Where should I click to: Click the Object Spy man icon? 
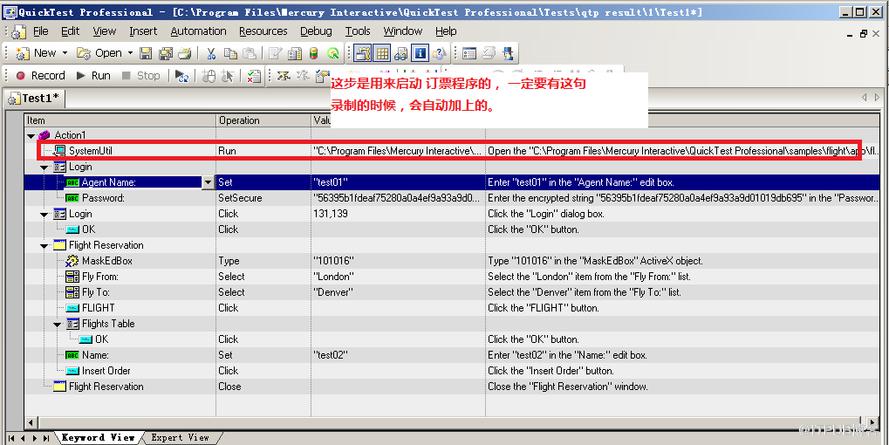click(x=507, y=53)
